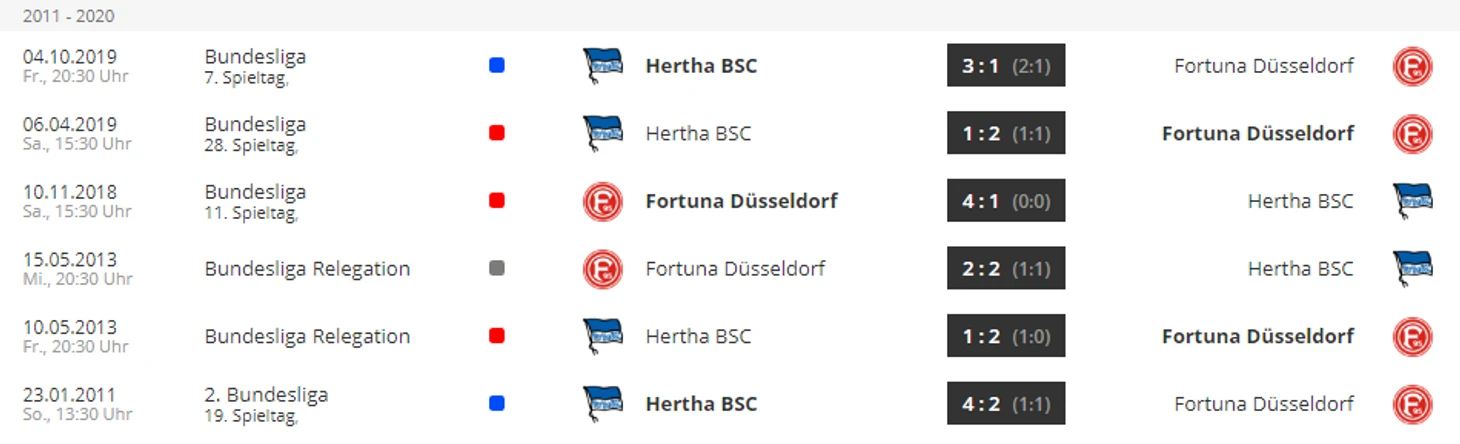The image size is (1460, 444).
Task: Click Fortuna Düsseldorf home crest in 10.11.2018 match
Action: coord(603,201)
